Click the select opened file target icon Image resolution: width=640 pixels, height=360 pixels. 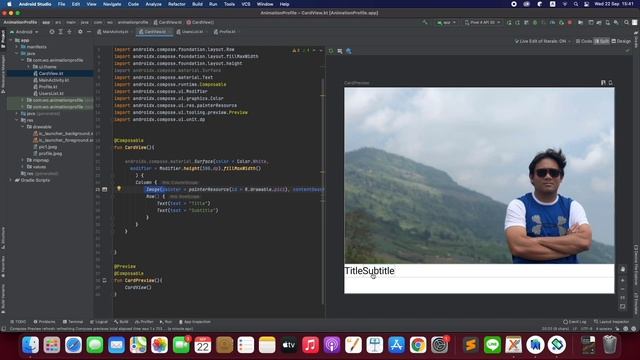52,32
